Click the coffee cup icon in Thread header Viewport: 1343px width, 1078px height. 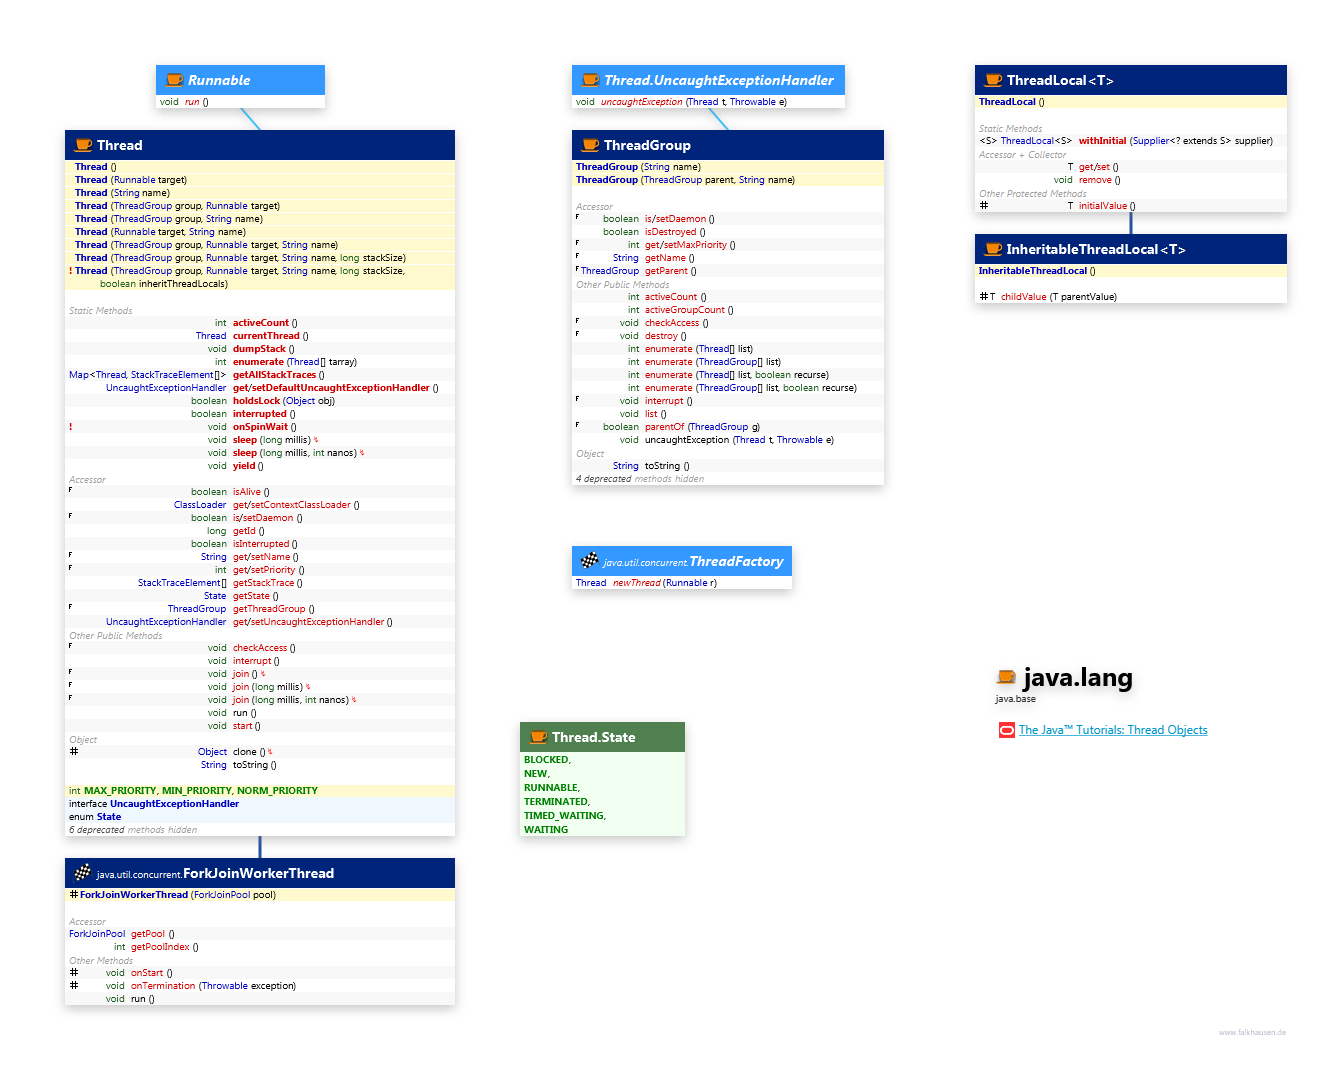(x=83, y=145)
